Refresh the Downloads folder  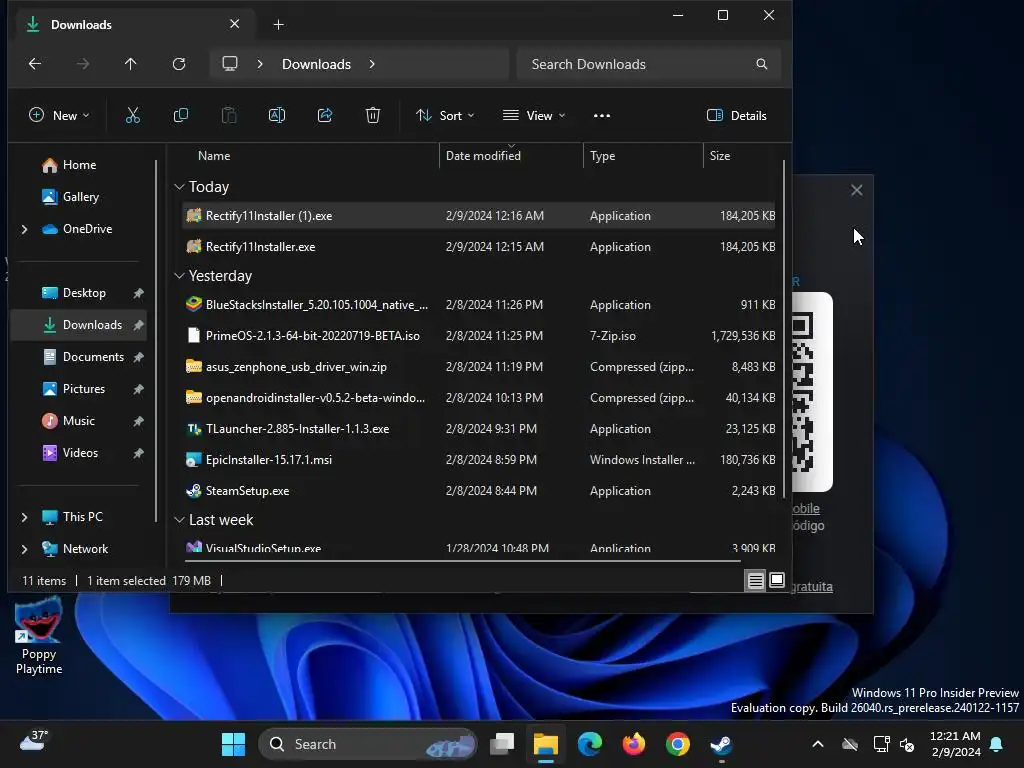179,64
